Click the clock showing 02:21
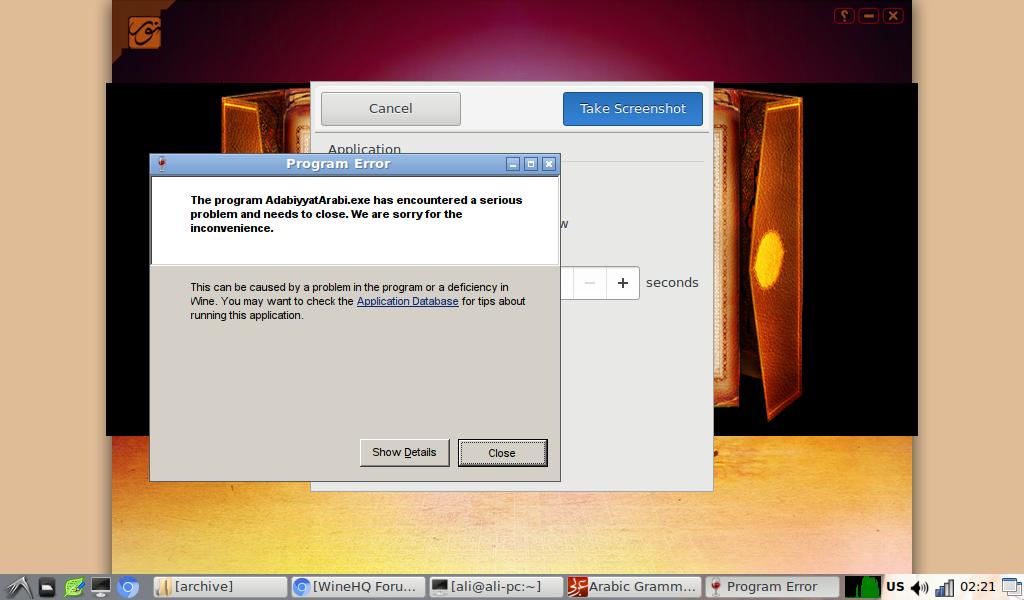 tap(978, 587)
